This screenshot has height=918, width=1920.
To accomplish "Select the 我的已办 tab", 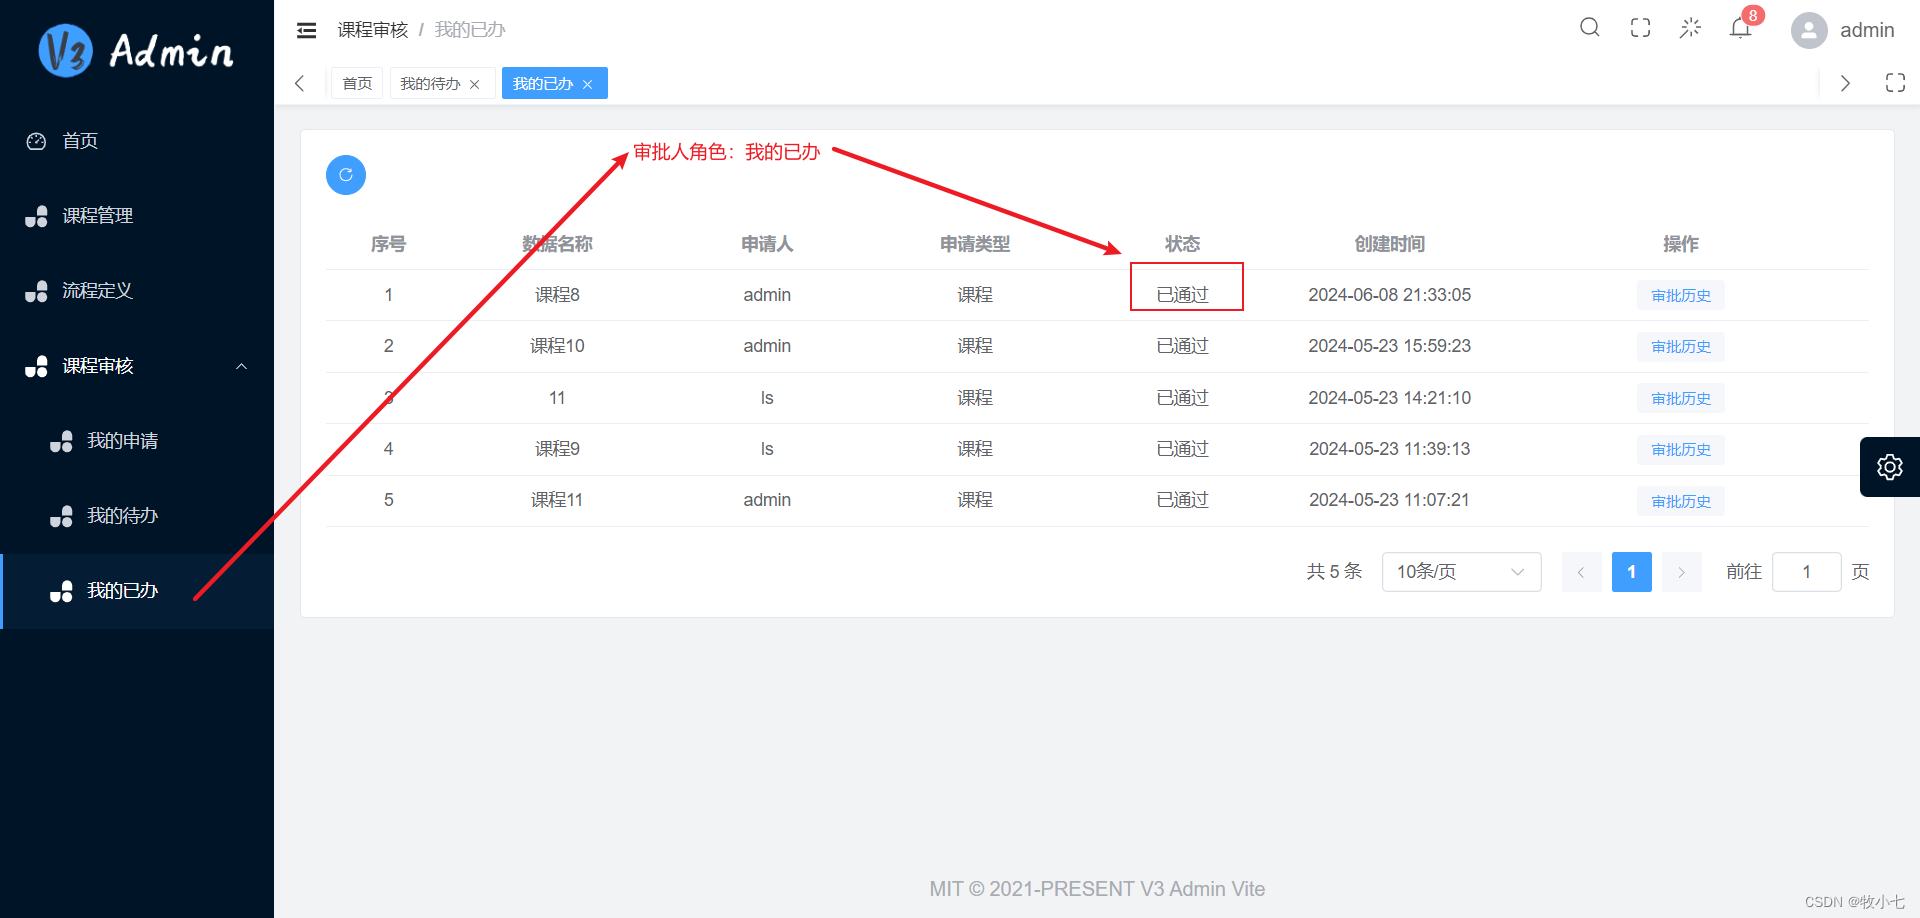I will pos(543,83).
